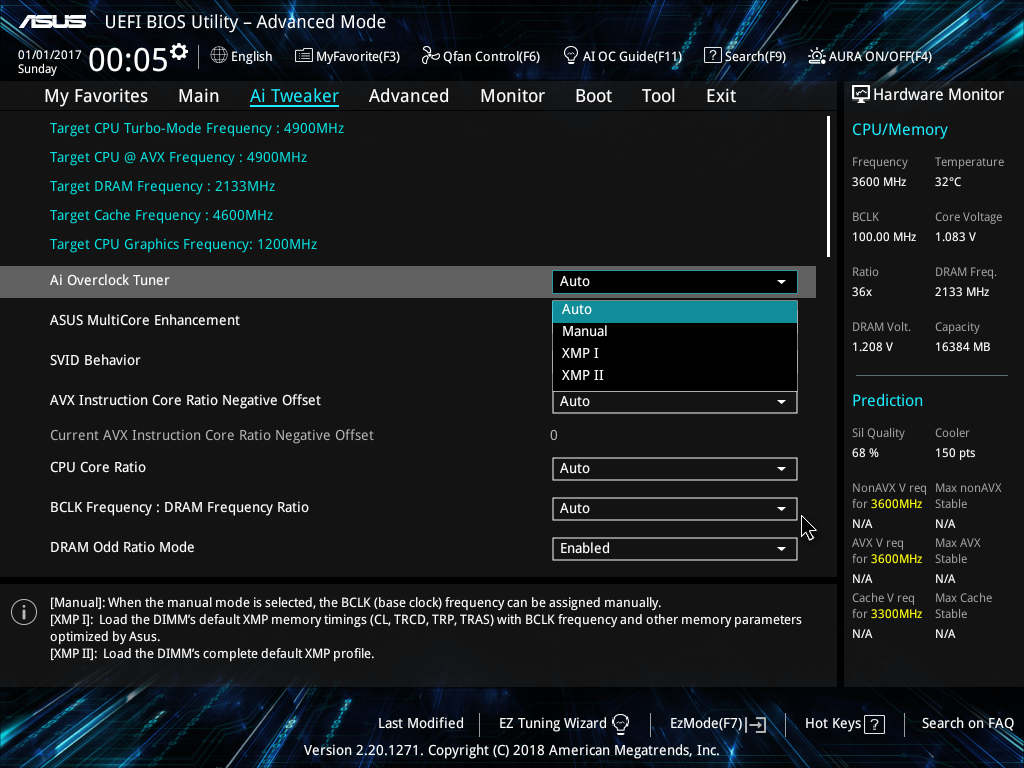Click the AI OC Guide lightbulb icon
Screen dimensions: 1024x768
(570, 56)
